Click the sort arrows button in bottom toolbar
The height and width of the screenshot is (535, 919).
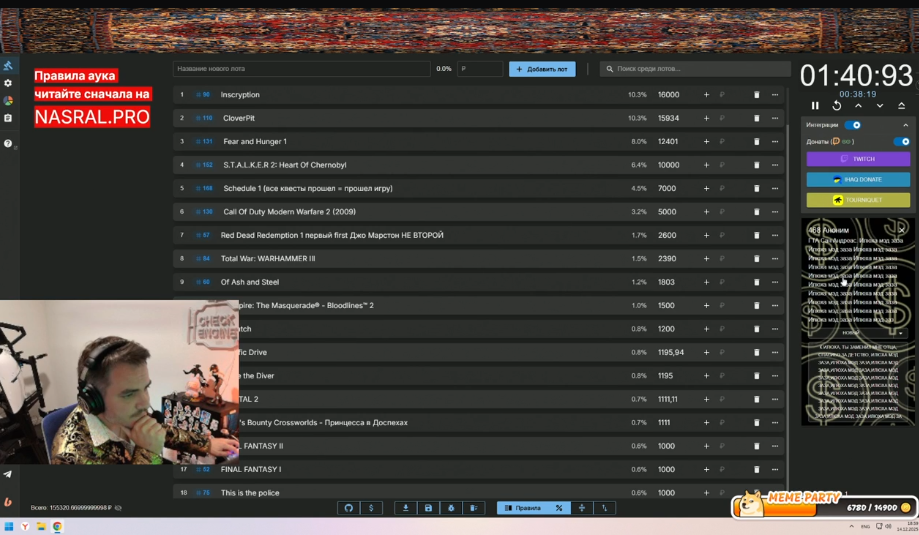pyautogui.click(x=604, y=508)
